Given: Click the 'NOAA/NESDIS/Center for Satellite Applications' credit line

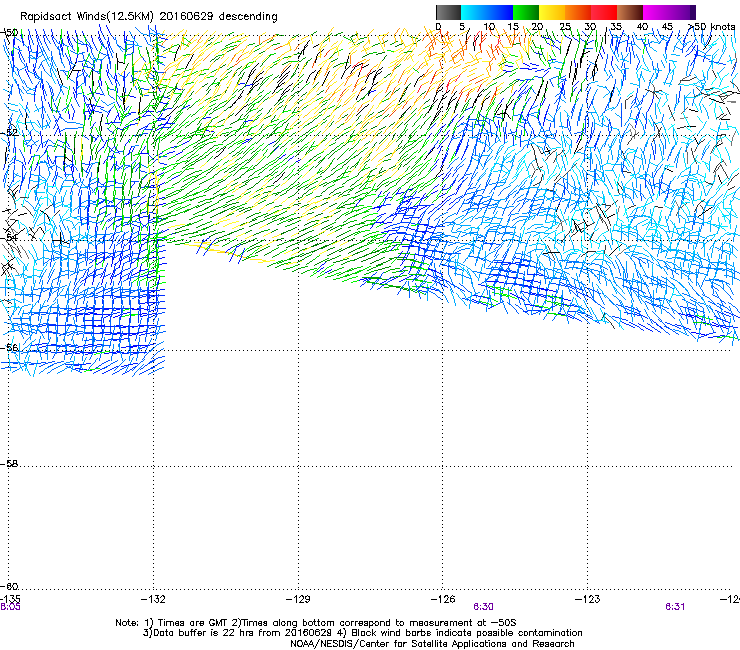Looking at the screenshot, I should point(432,644).
